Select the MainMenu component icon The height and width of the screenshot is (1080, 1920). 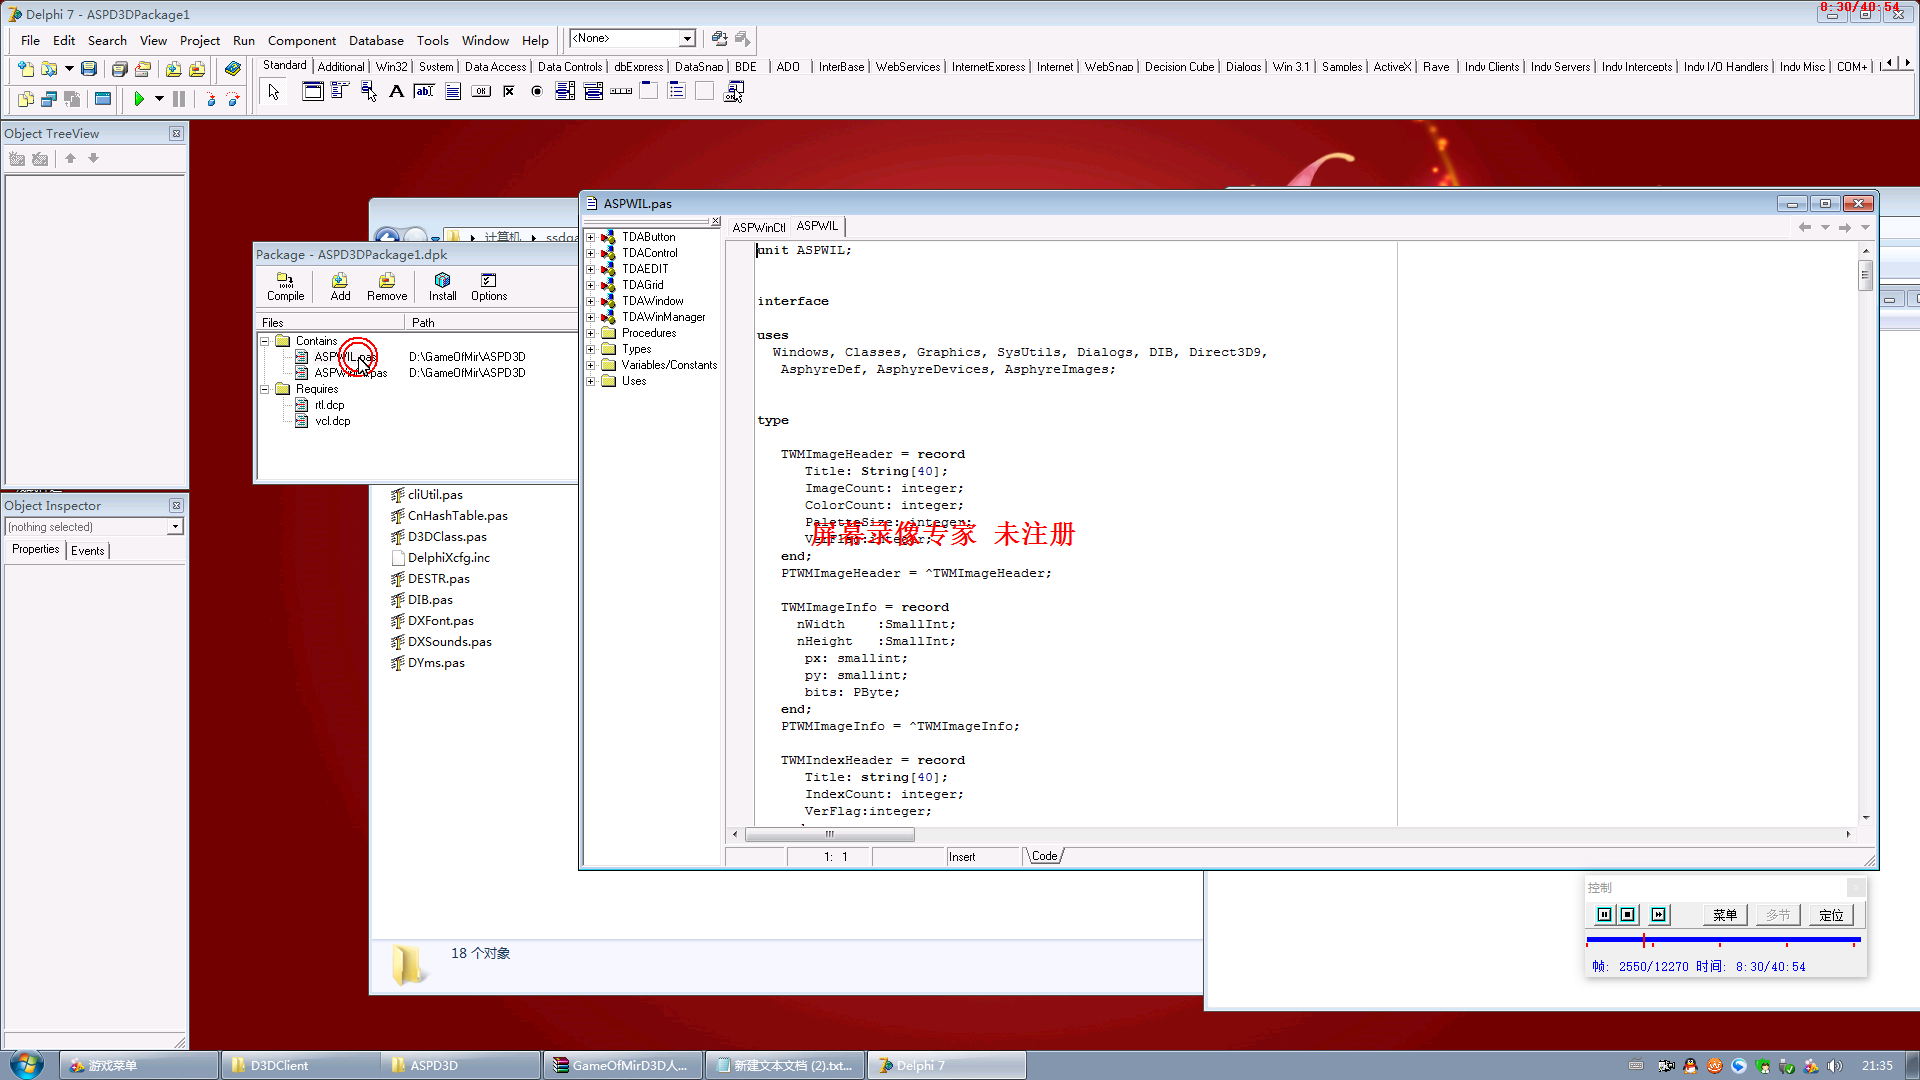pos(340,91)
